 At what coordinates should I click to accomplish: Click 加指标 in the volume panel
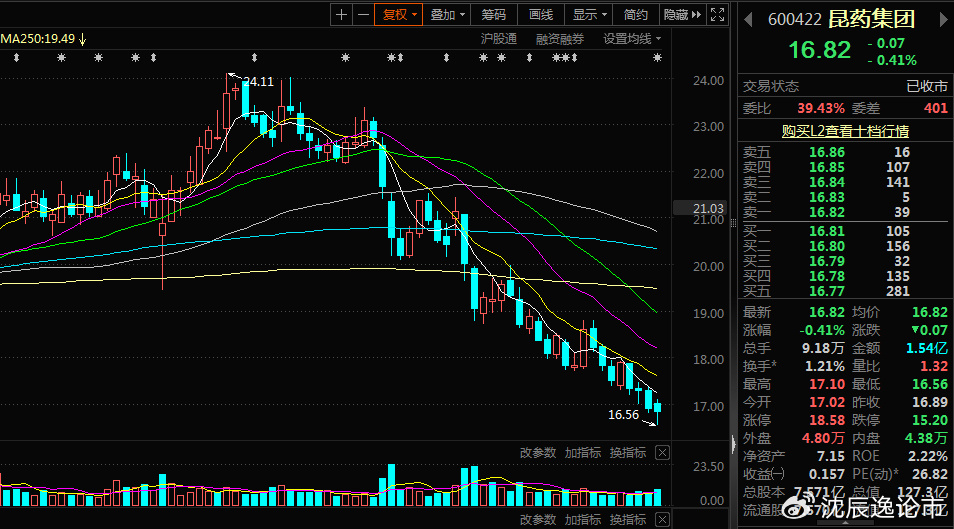tap(583, 452)
